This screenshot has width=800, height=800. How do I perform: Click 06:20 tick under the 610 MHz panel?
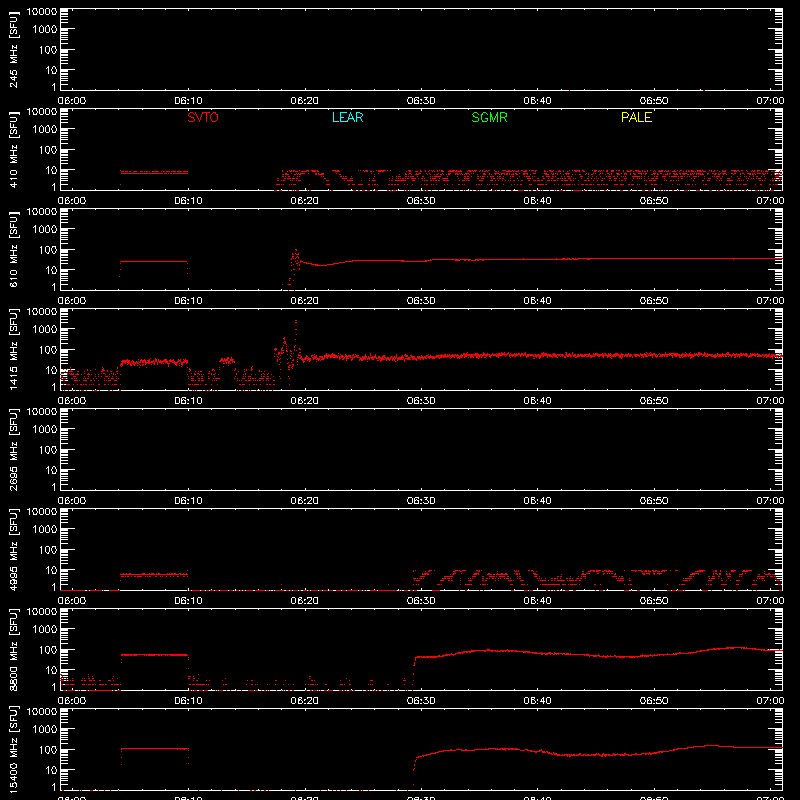(305, 301)
